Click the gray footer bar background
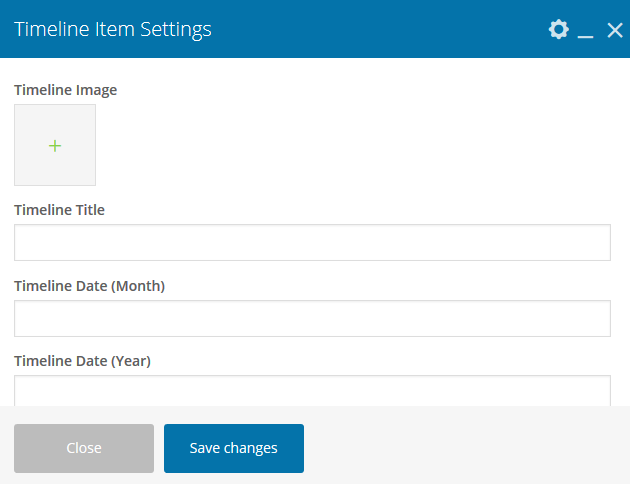Screen dimensions: 630x484 click(x=460, y=448)
